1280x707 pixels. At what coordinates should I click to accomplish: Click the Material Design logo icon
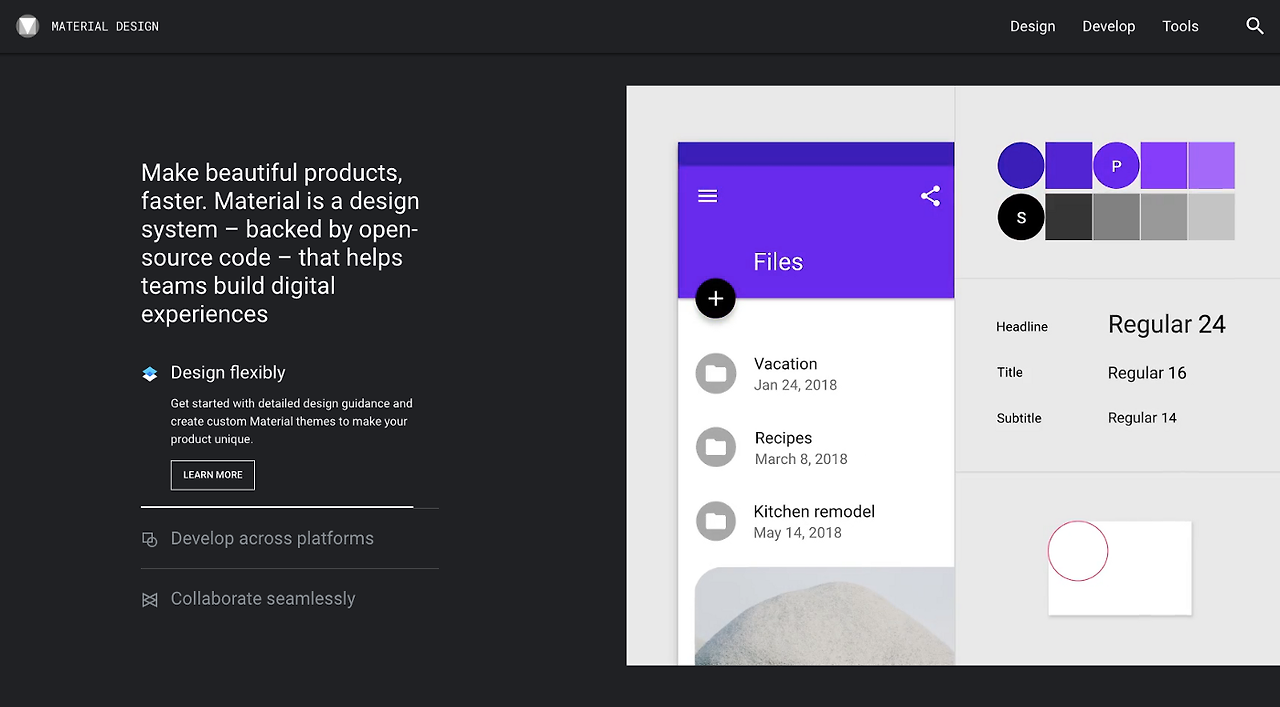(x=28, y=26)
